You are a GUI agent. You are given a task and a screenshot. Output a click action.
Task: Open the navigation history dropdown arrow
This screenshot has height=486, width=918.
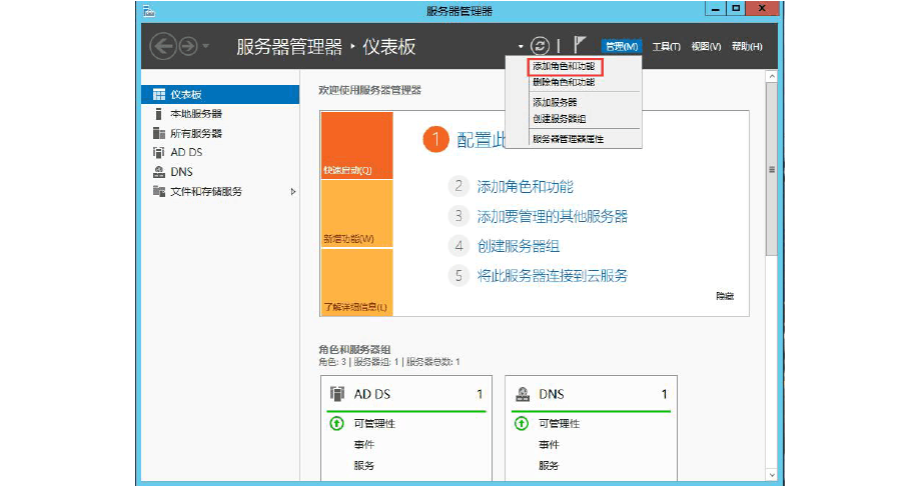(x=206, y=47)
